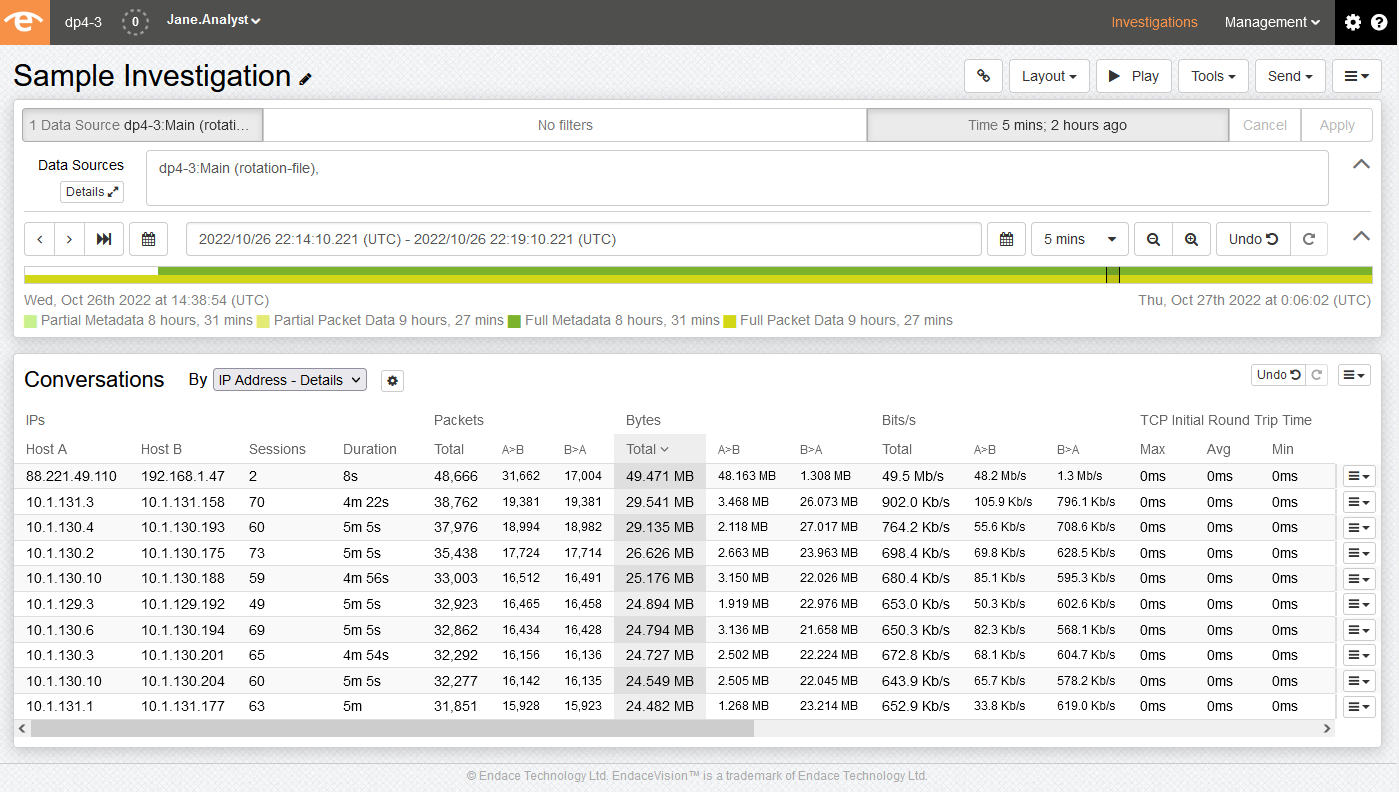Zoom out the time range

click(x=1153, y=239)
